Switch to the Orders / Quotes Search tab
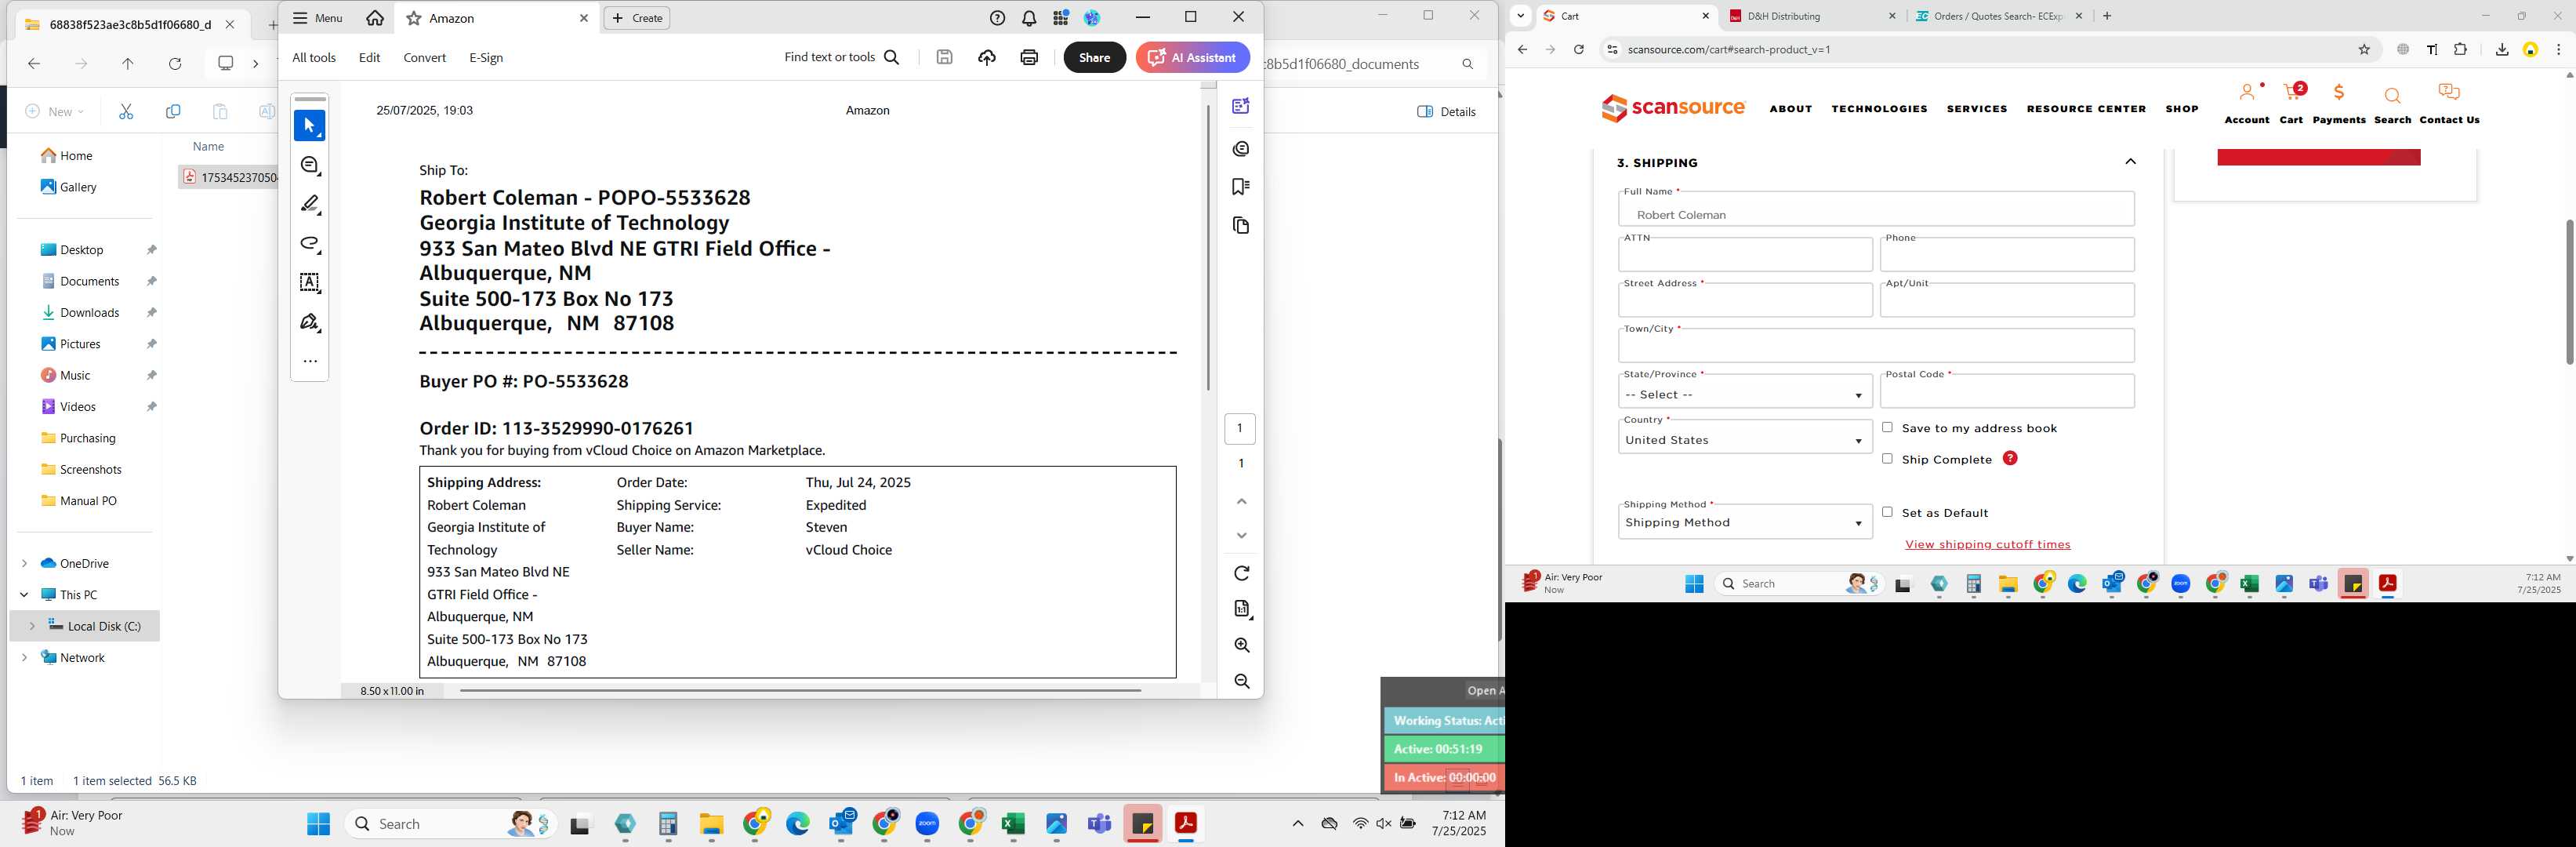2576x847 pixels. 2000,16
